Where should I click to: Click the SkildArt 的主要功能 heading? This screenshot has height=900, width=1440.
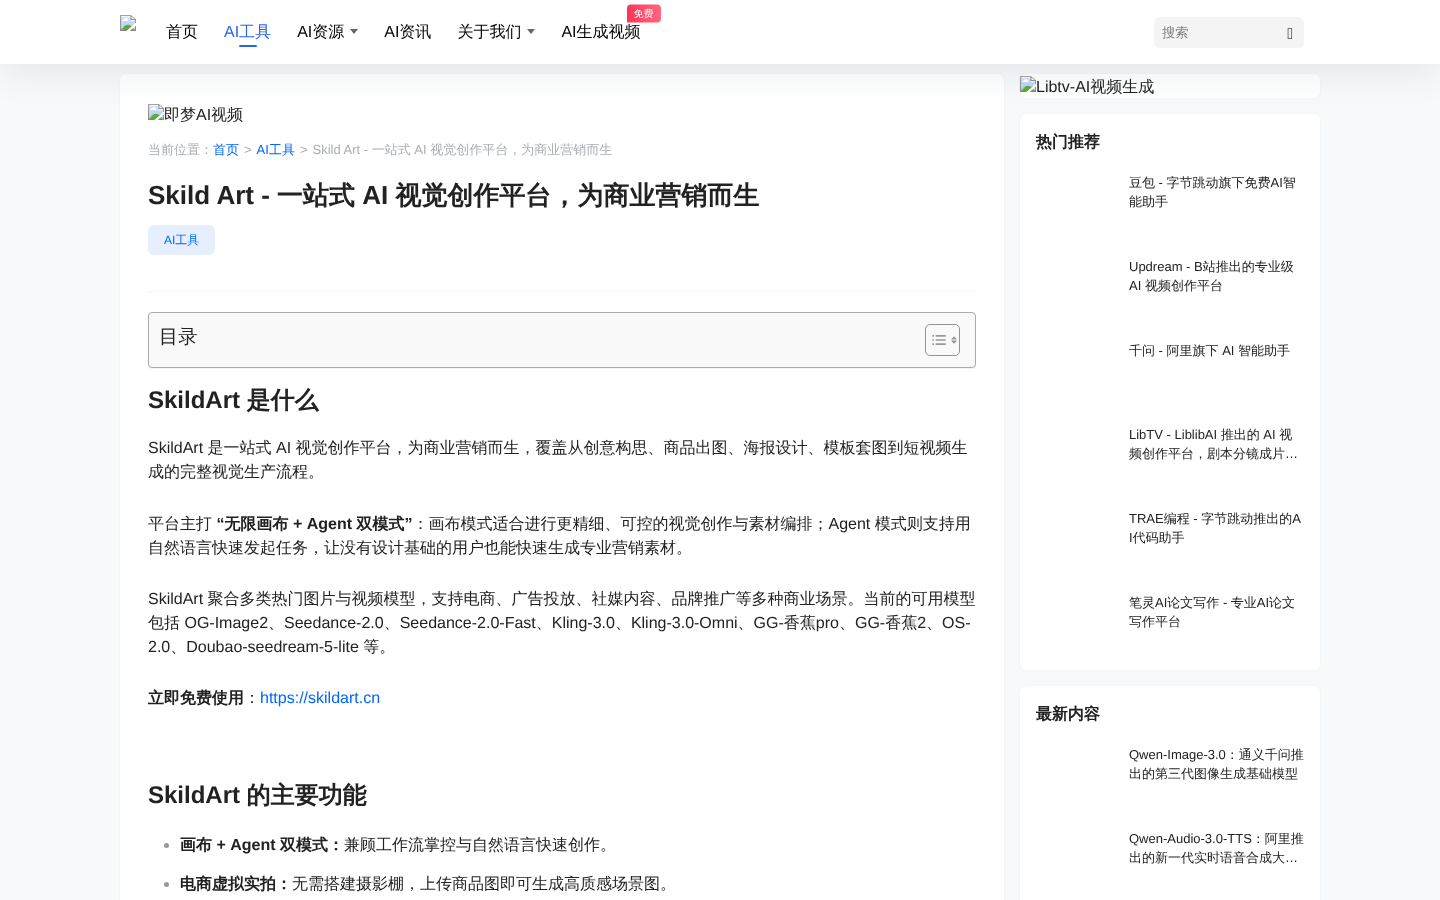pos(257,796)
